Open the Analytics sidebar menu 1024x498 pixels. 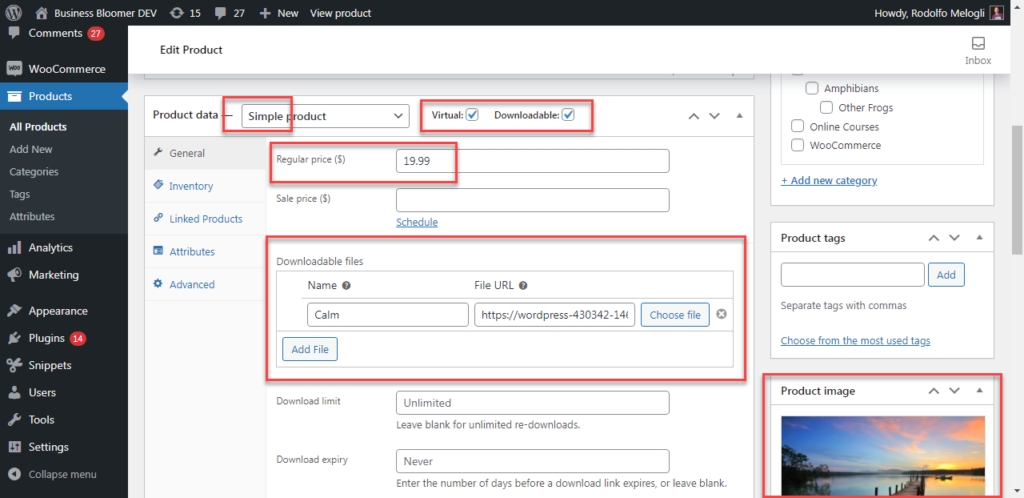coord(50,248)
